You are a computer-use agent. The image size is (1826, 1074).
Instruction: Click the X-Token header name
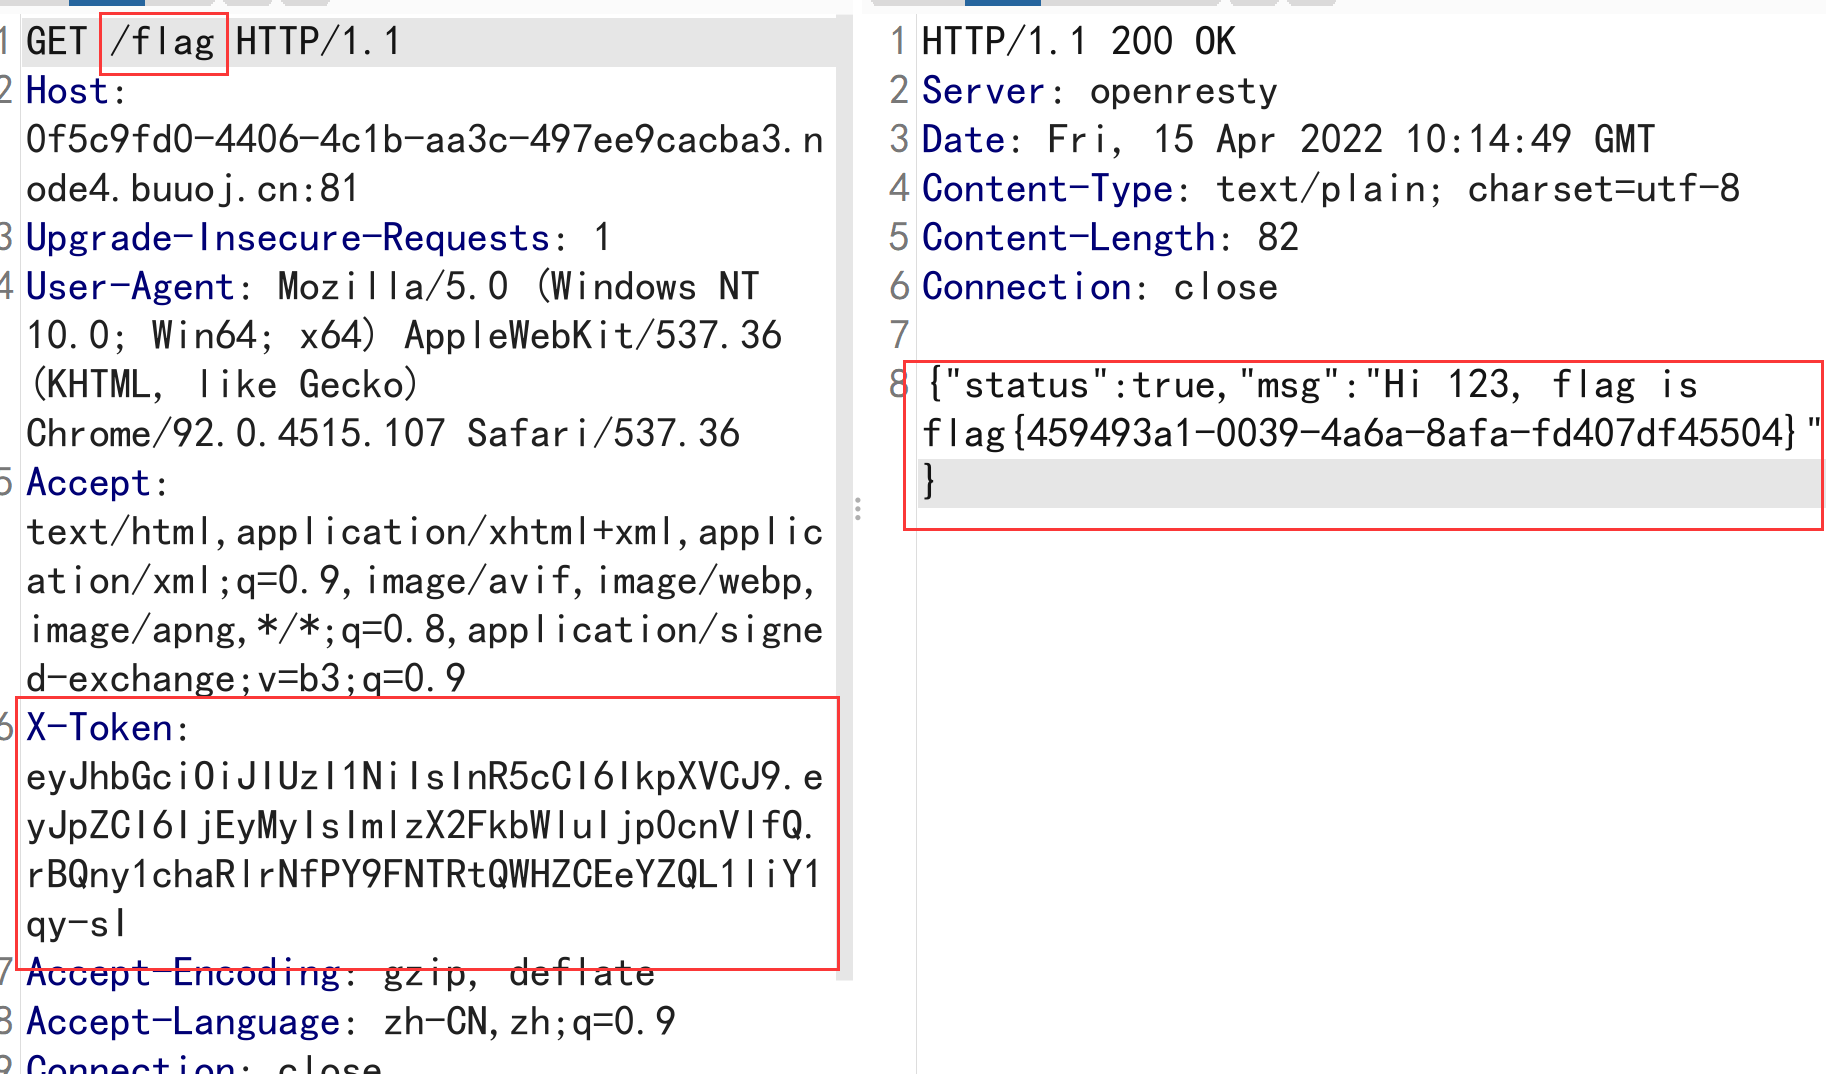click(97, 728)
